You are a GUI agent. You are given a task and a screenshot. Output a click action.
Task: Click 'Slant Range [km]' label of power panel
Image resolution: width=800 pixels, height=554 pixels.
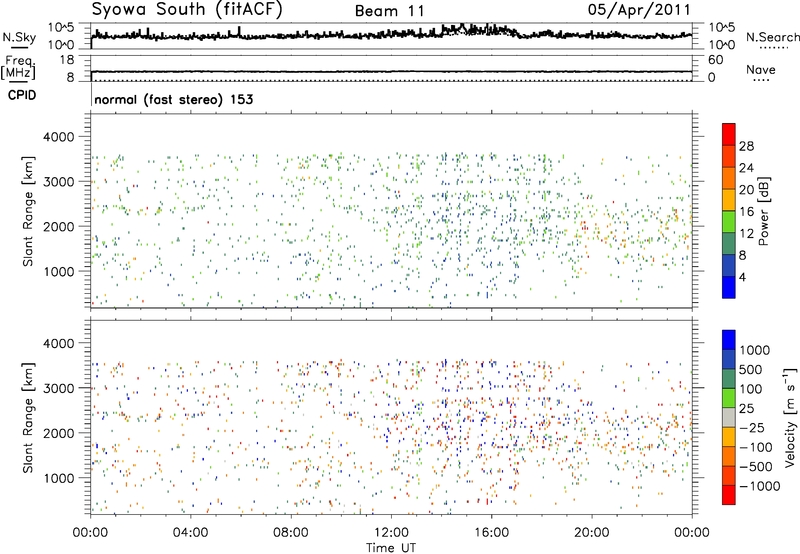click(29, 211)
